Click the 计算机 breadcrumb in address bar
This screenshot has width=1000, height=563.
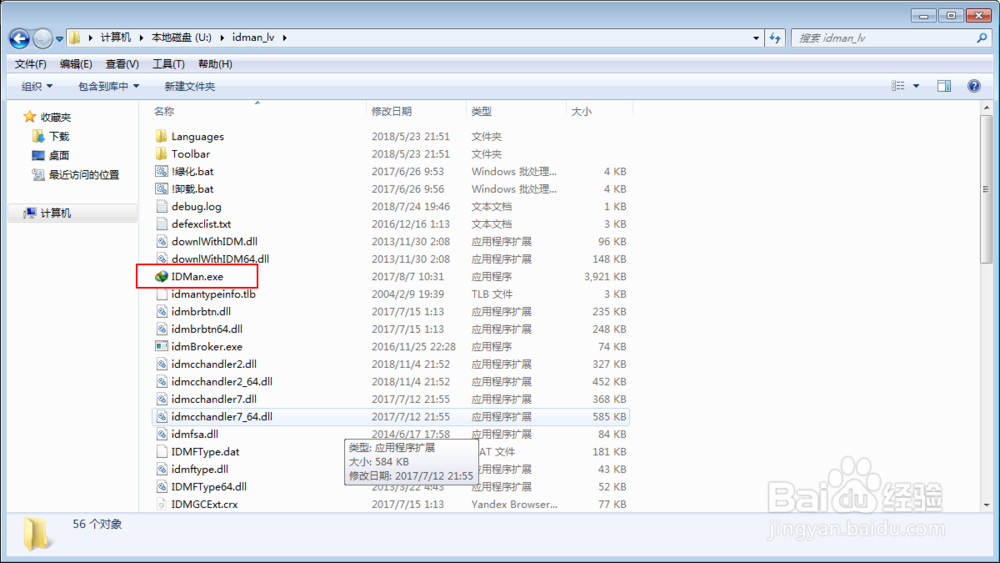pos(115,38)
